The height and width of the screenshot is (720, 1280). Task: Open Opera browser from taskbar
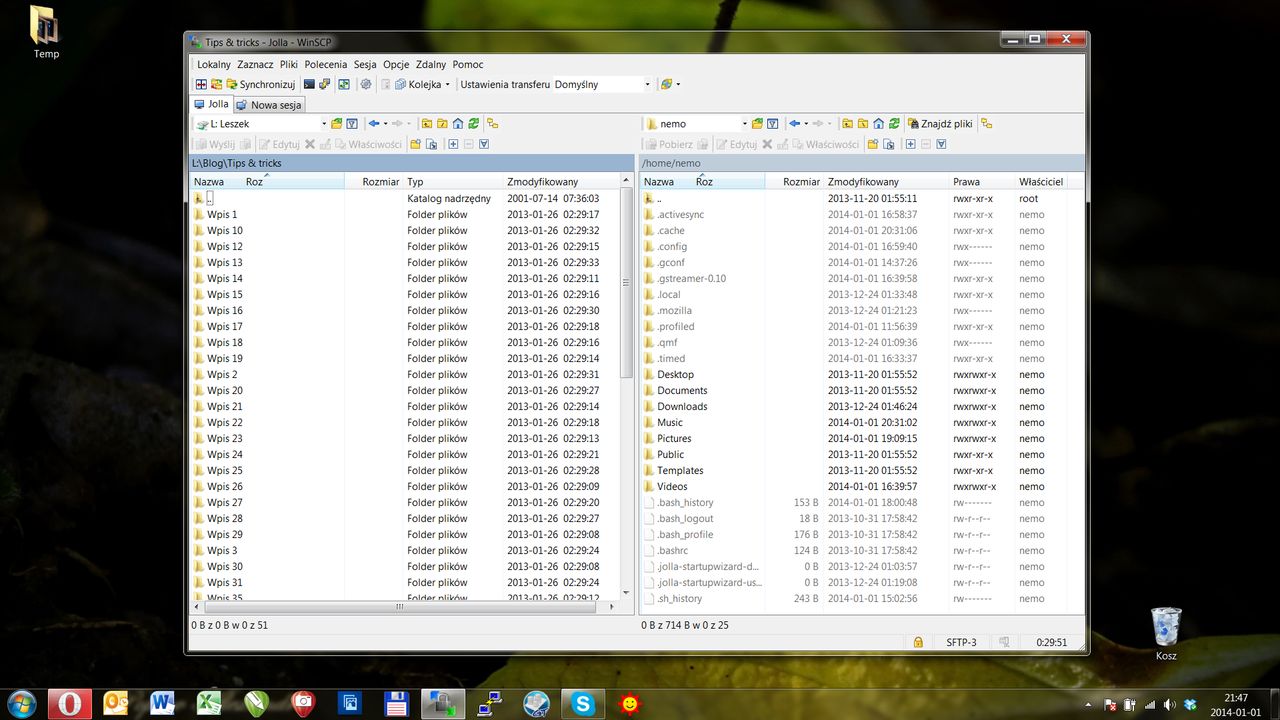69,703
